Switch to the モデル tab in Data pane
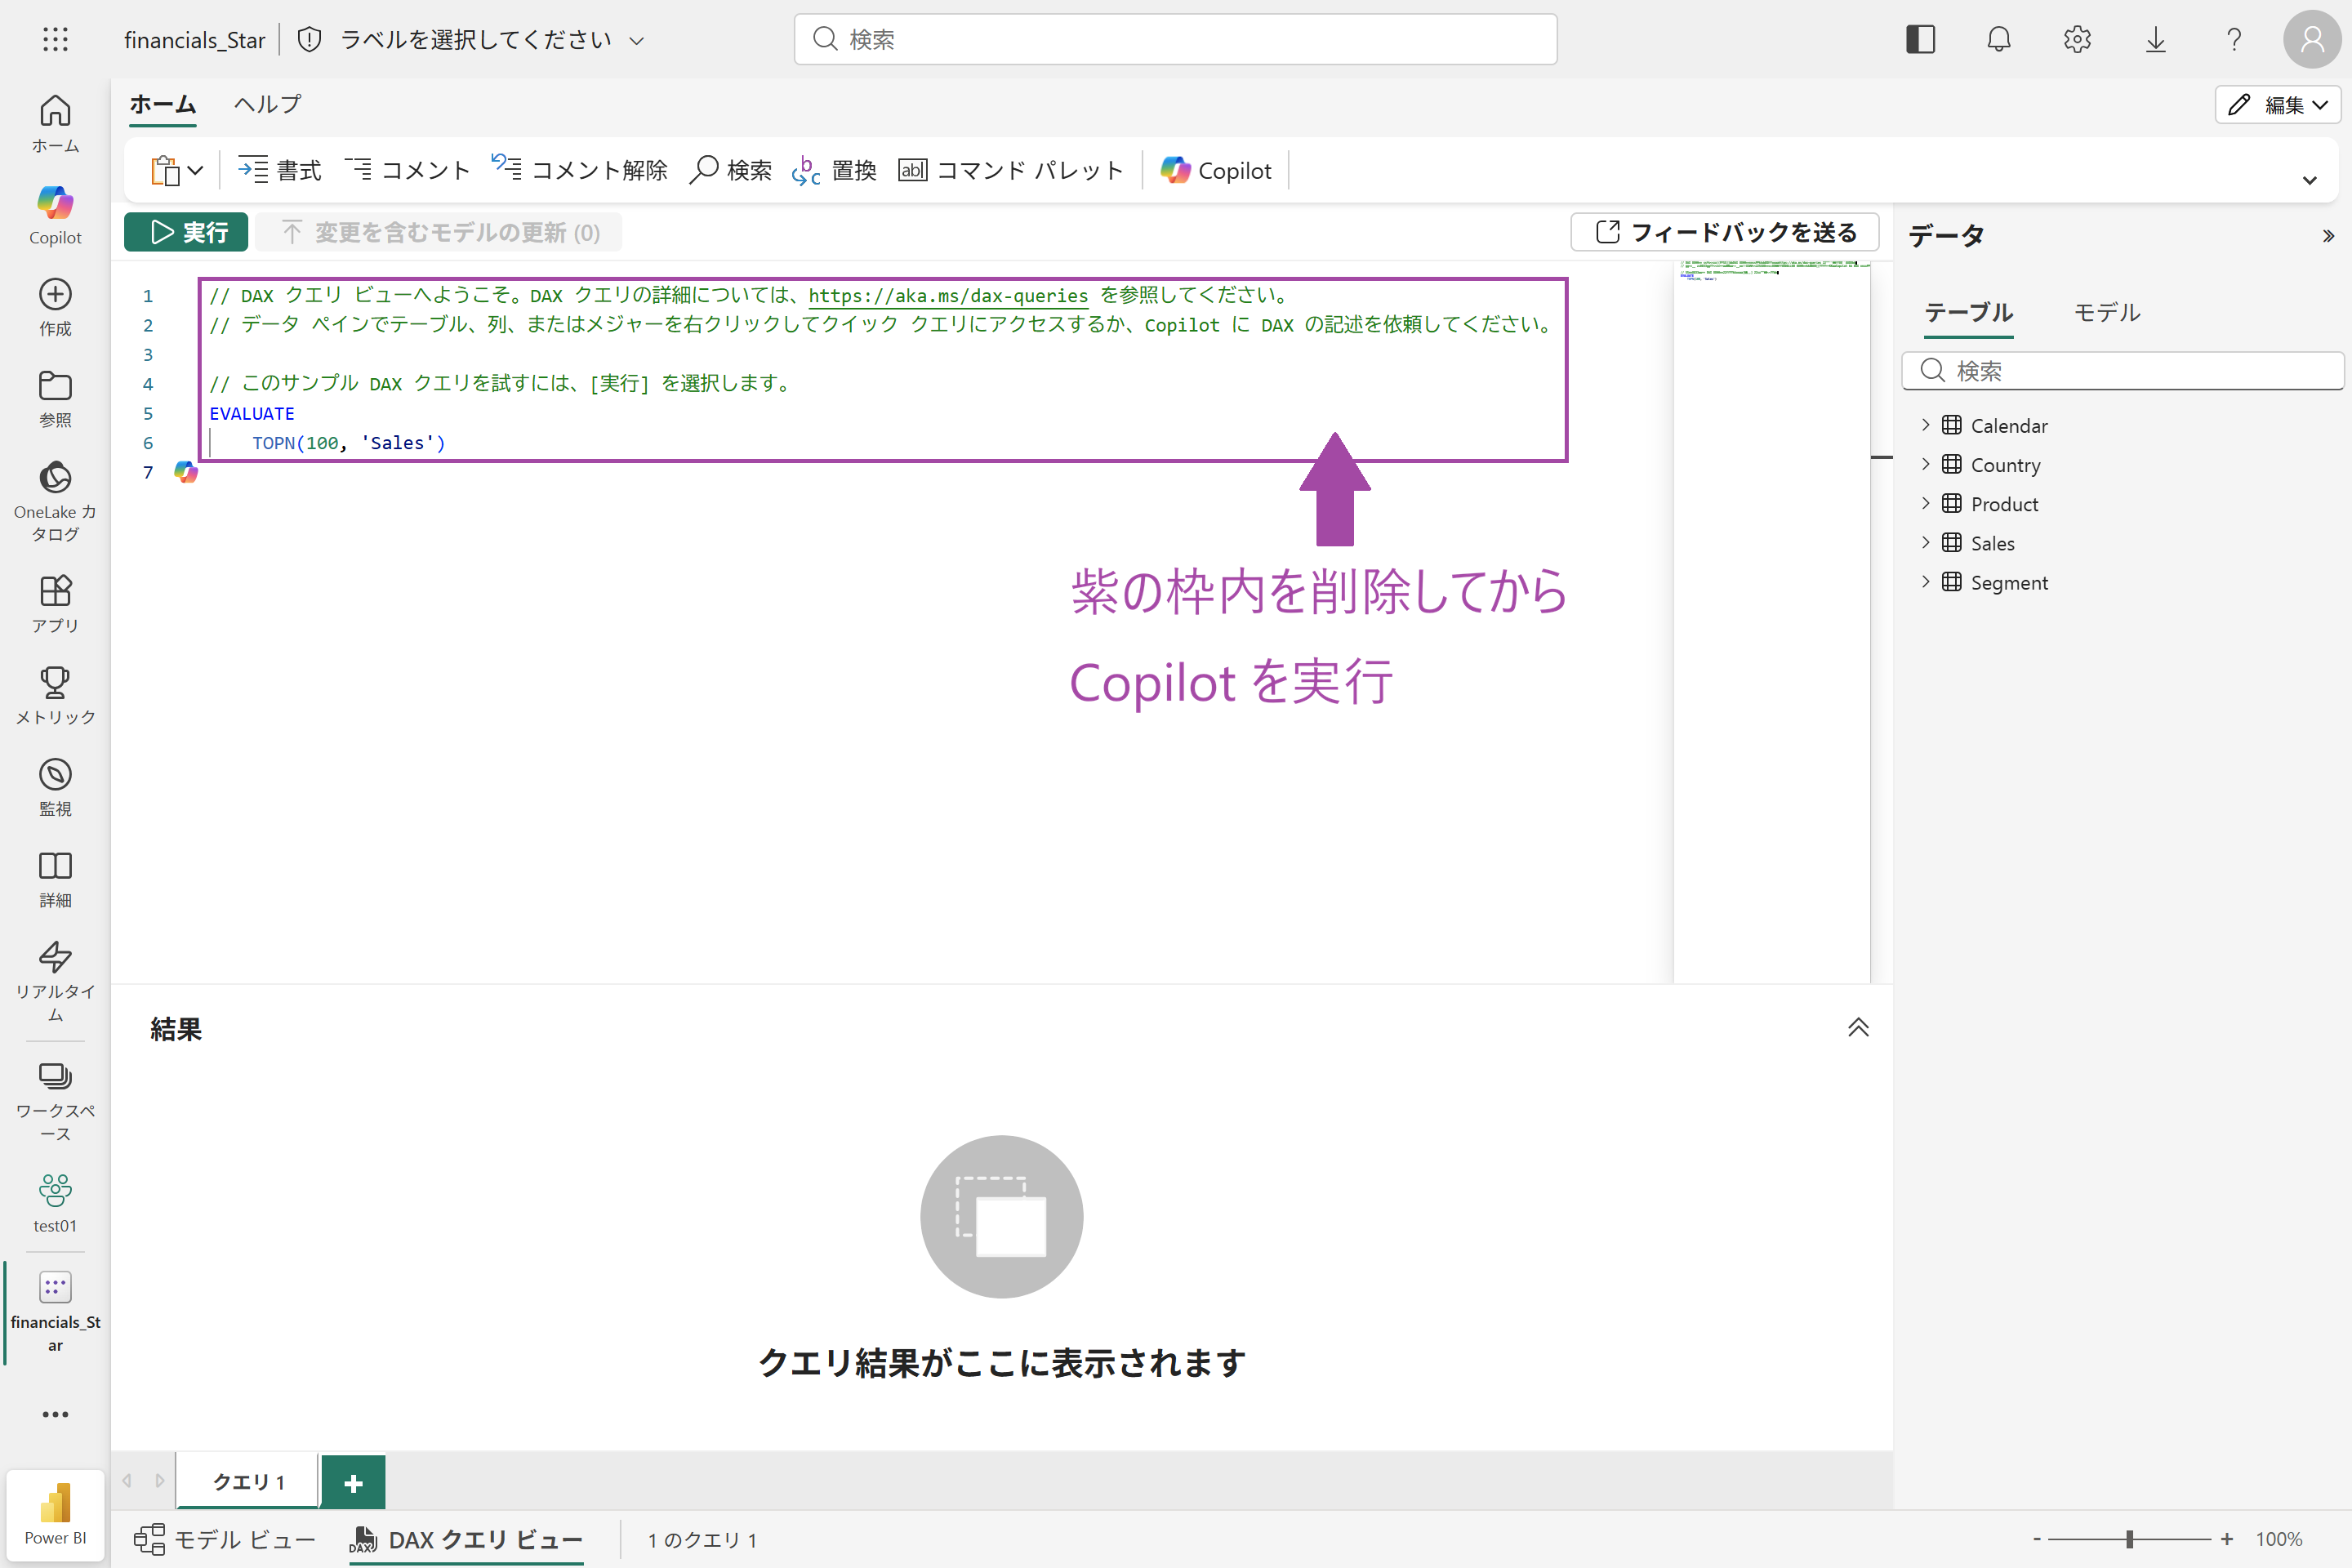The width and height of the screenshot is (2352, 1568). coord(2106,313)
